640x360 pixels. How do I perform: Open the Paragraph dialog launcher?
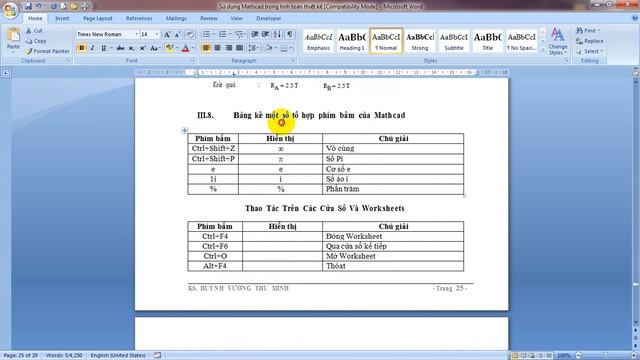tap(293, 60)
